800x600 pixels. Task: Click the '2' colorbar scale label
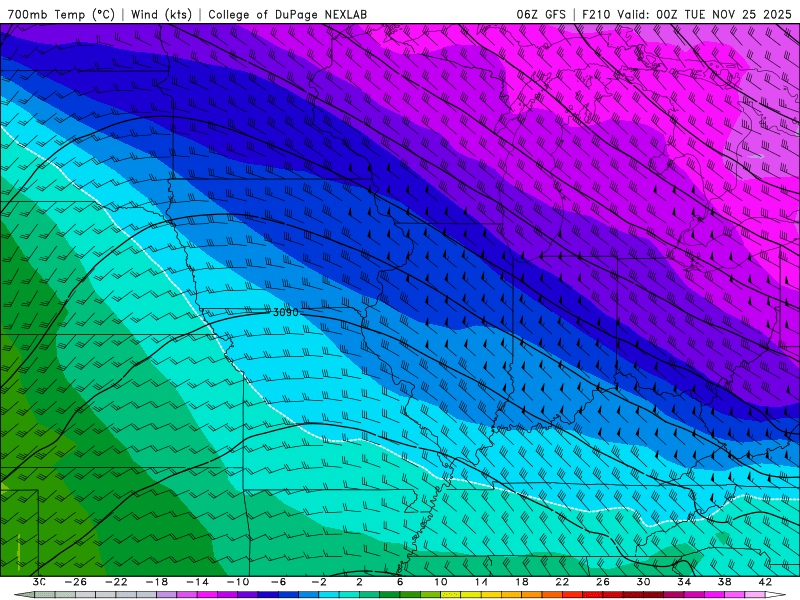pyautogui.click(x=359, y=582)
